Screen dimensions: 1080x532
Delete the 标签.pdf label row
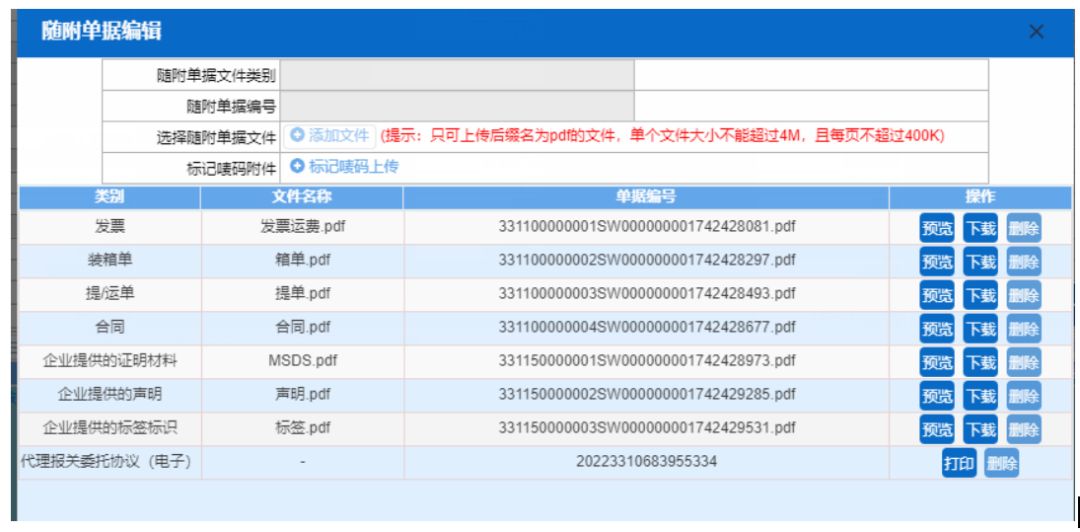tap(1023, 430)
